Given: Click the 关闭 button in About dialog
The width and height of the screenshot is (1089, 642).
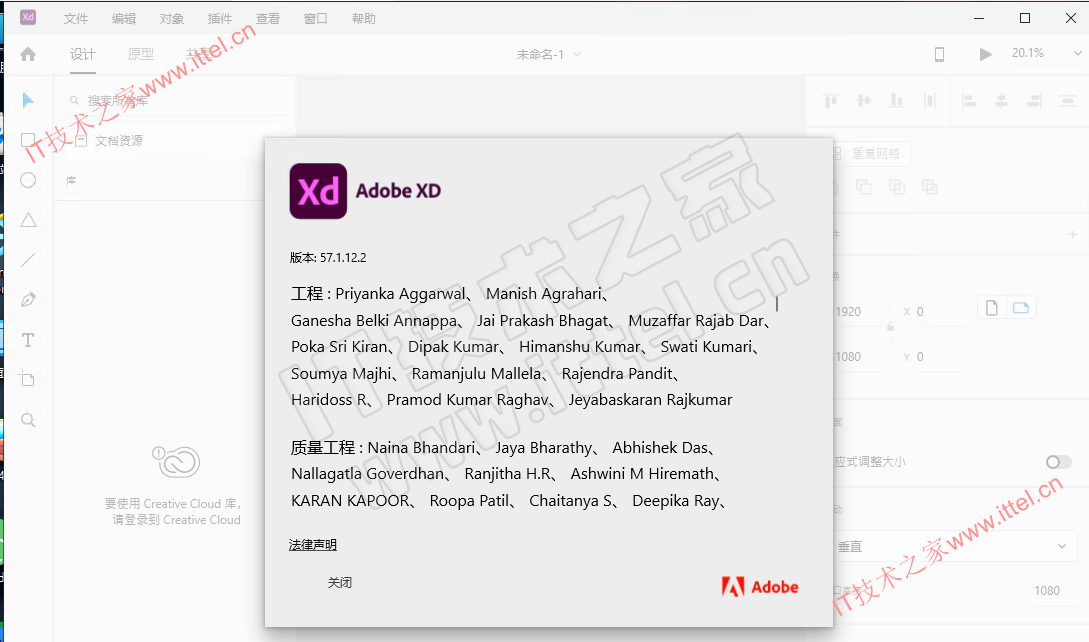Looking at the screenshot, I should (x=340, y=583).
